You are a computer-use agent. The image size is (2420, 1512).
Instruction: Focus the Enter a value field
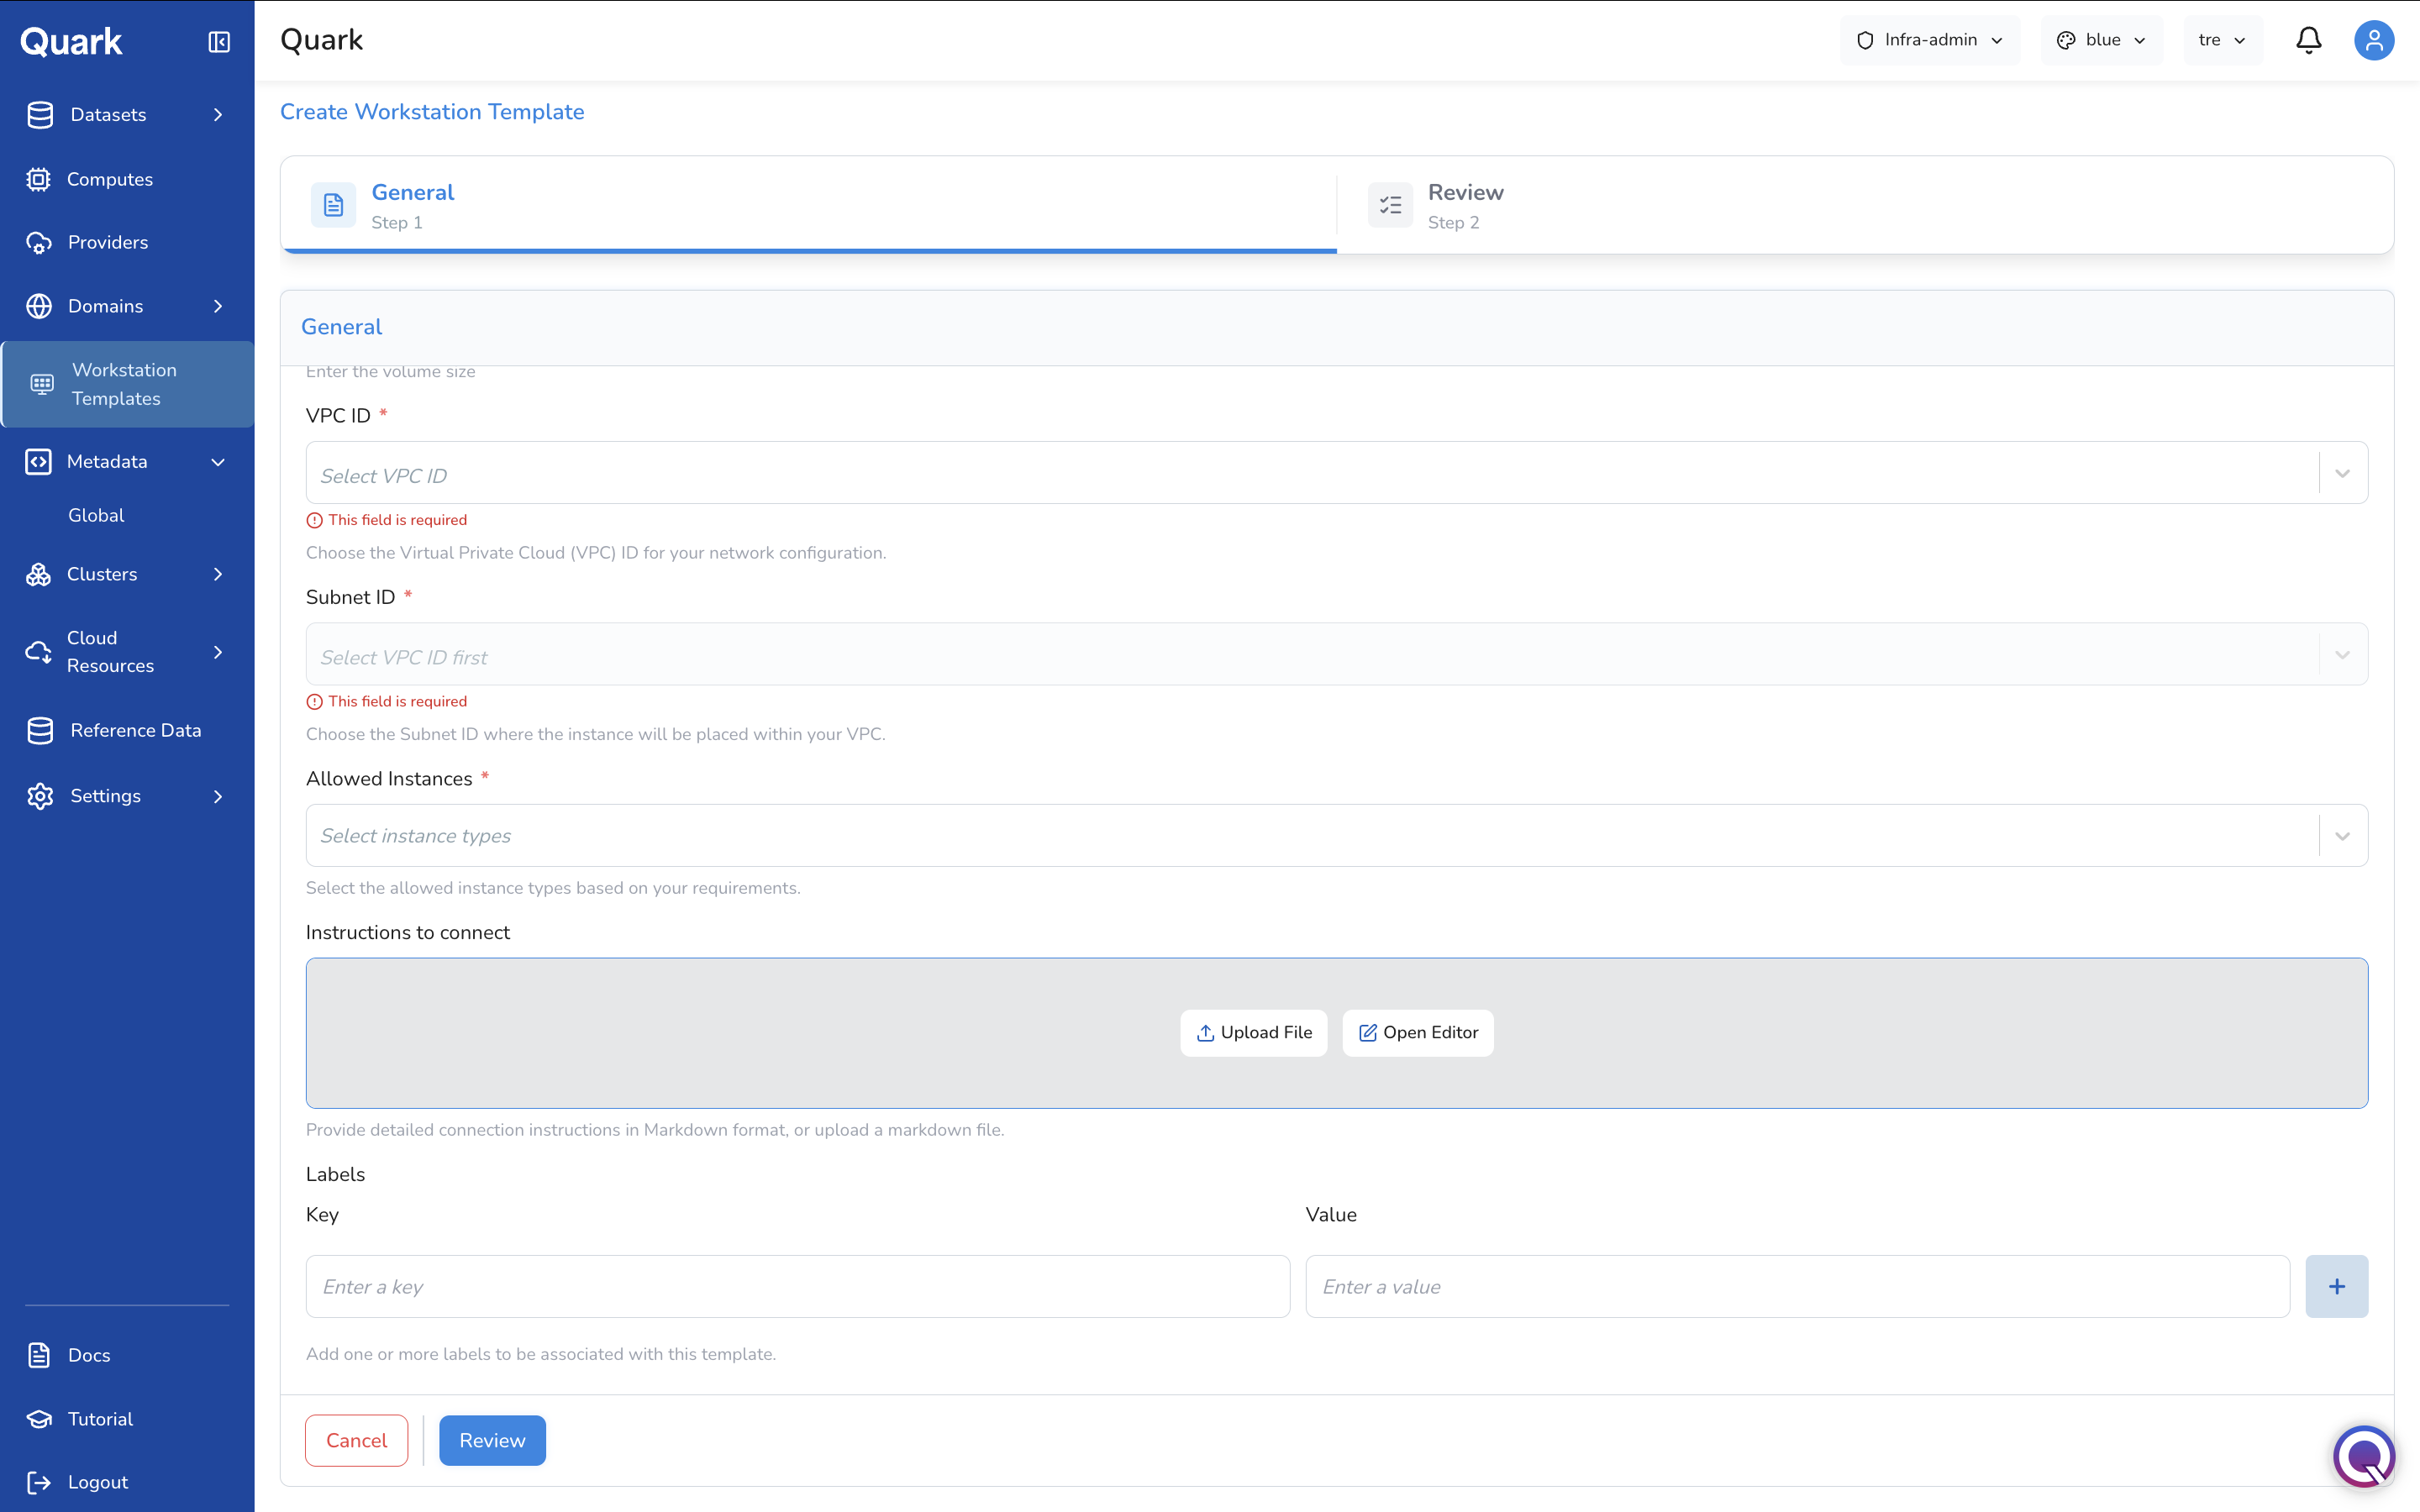click(x=1798, y=1286)
